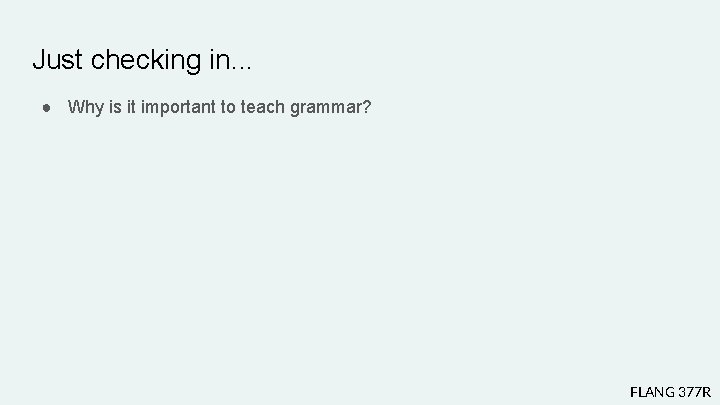720x405 pixels.
Task: Click the empty space right of the title
Action: tap(480, 60)
